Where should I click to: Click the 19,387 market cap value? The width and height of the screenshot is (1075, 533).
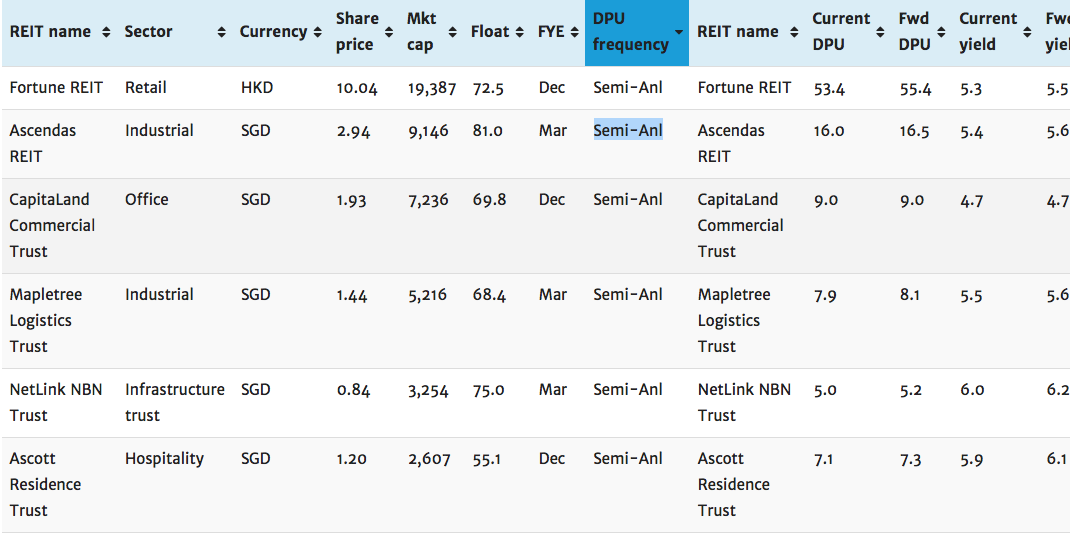431,89
